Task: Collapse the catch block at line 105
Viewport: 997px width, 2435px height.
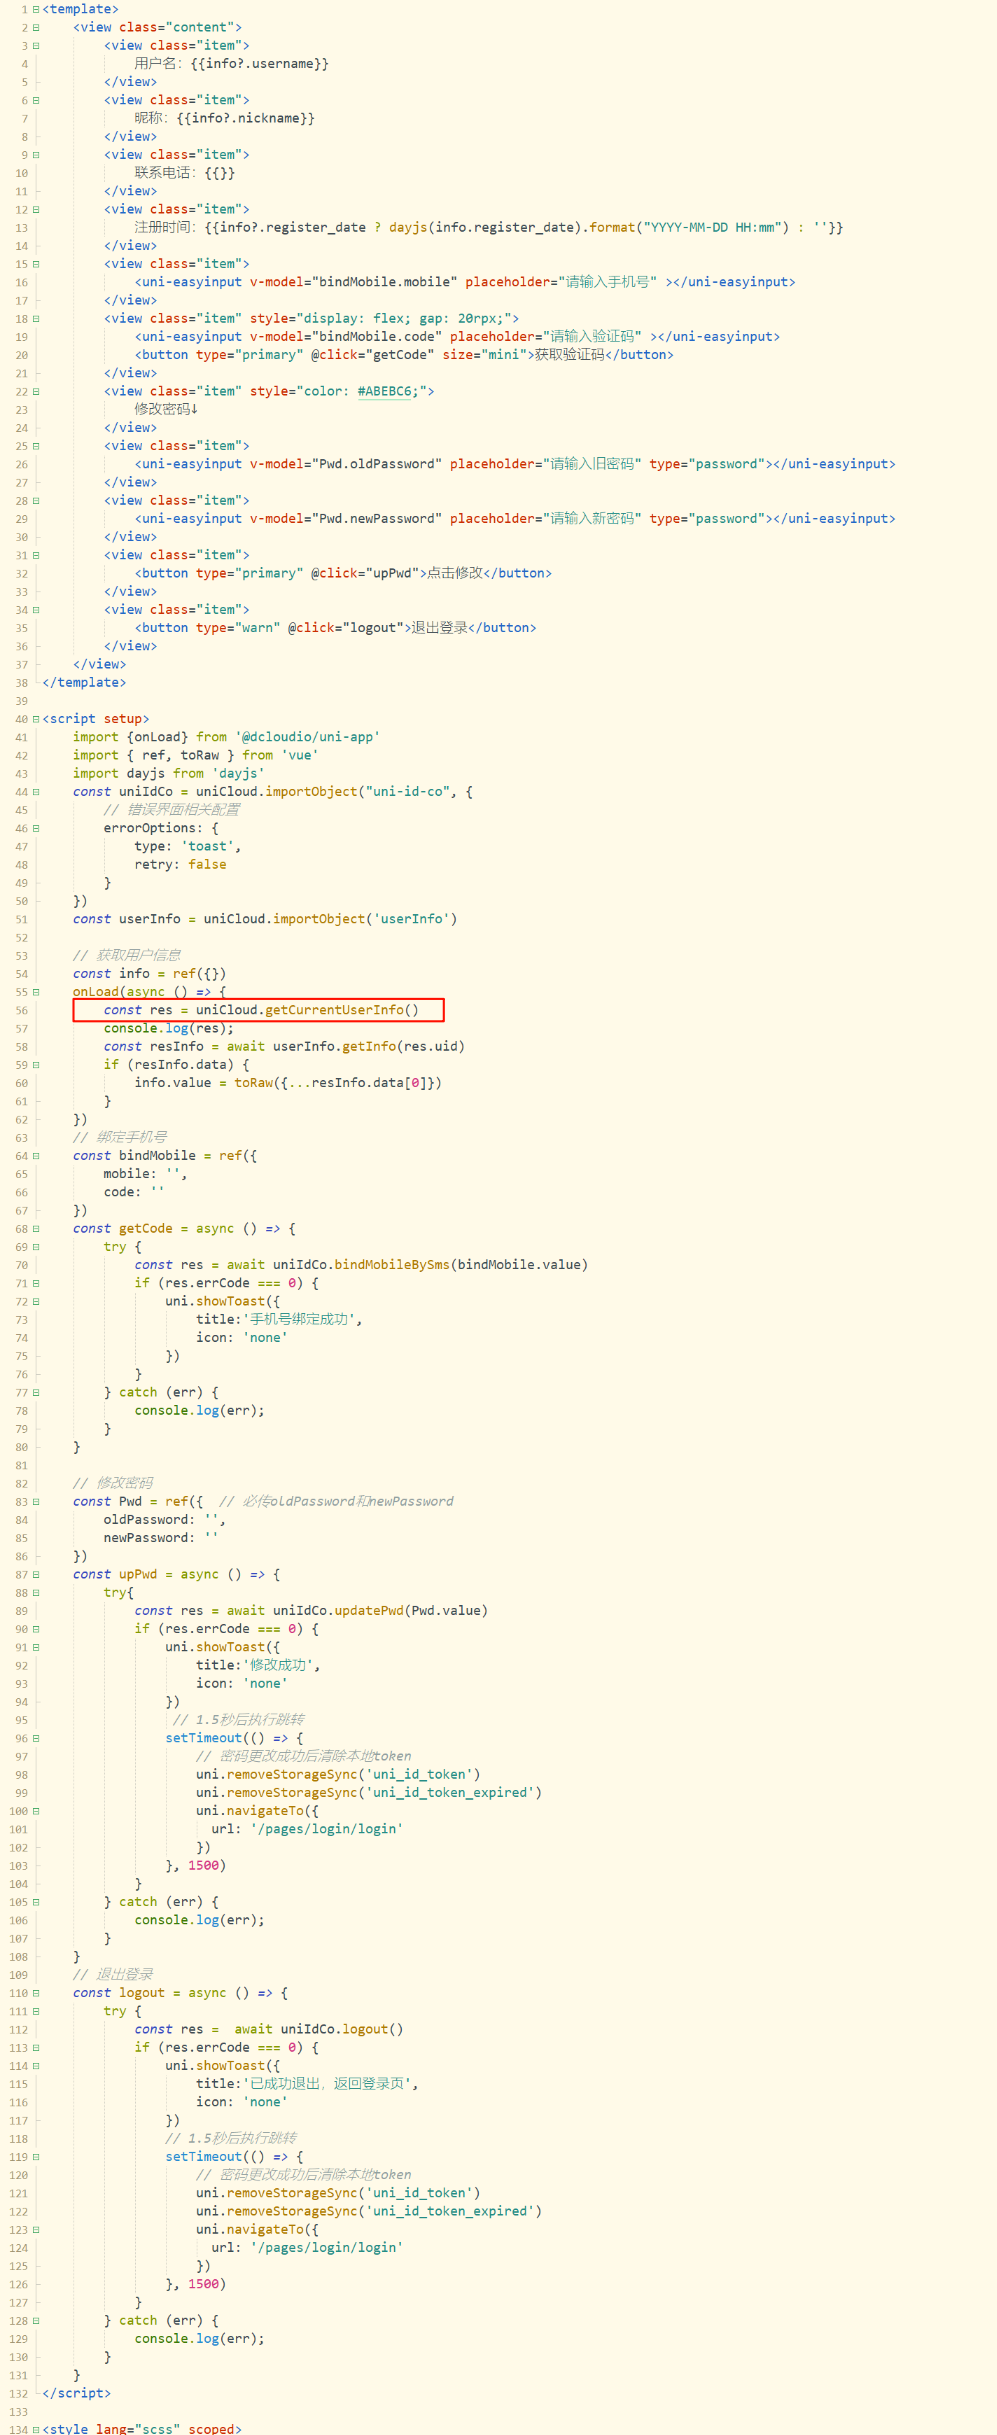Action: (36, 1902)
